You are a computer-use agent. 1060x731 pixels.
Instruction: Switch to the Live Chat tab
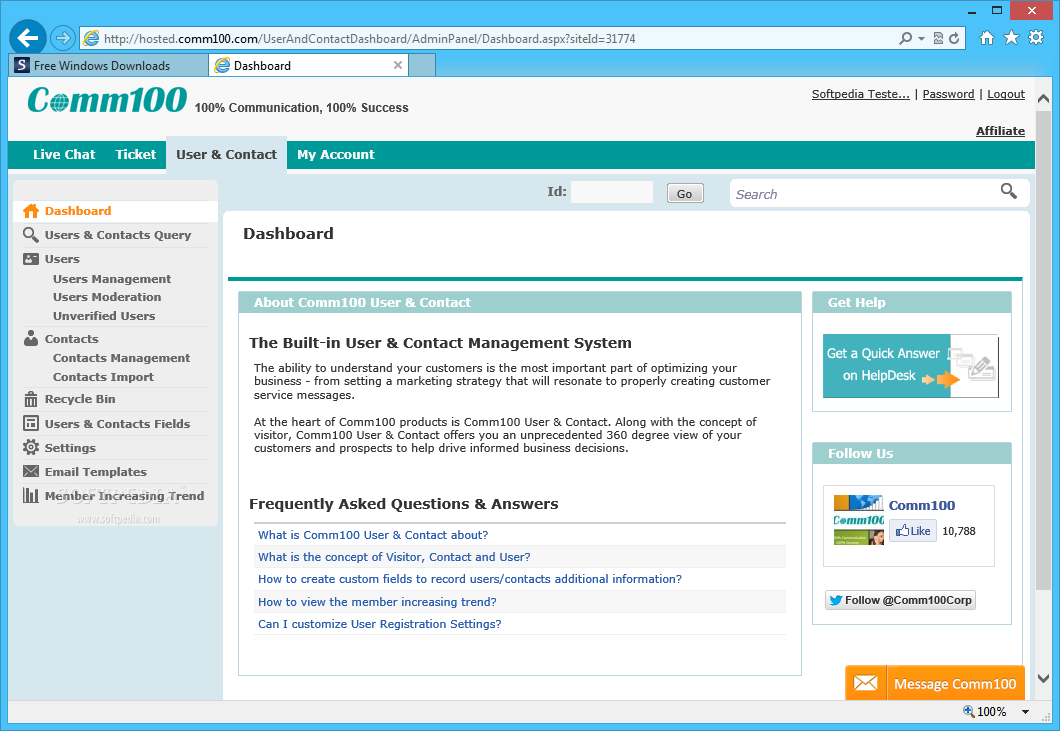pos(64,155)
